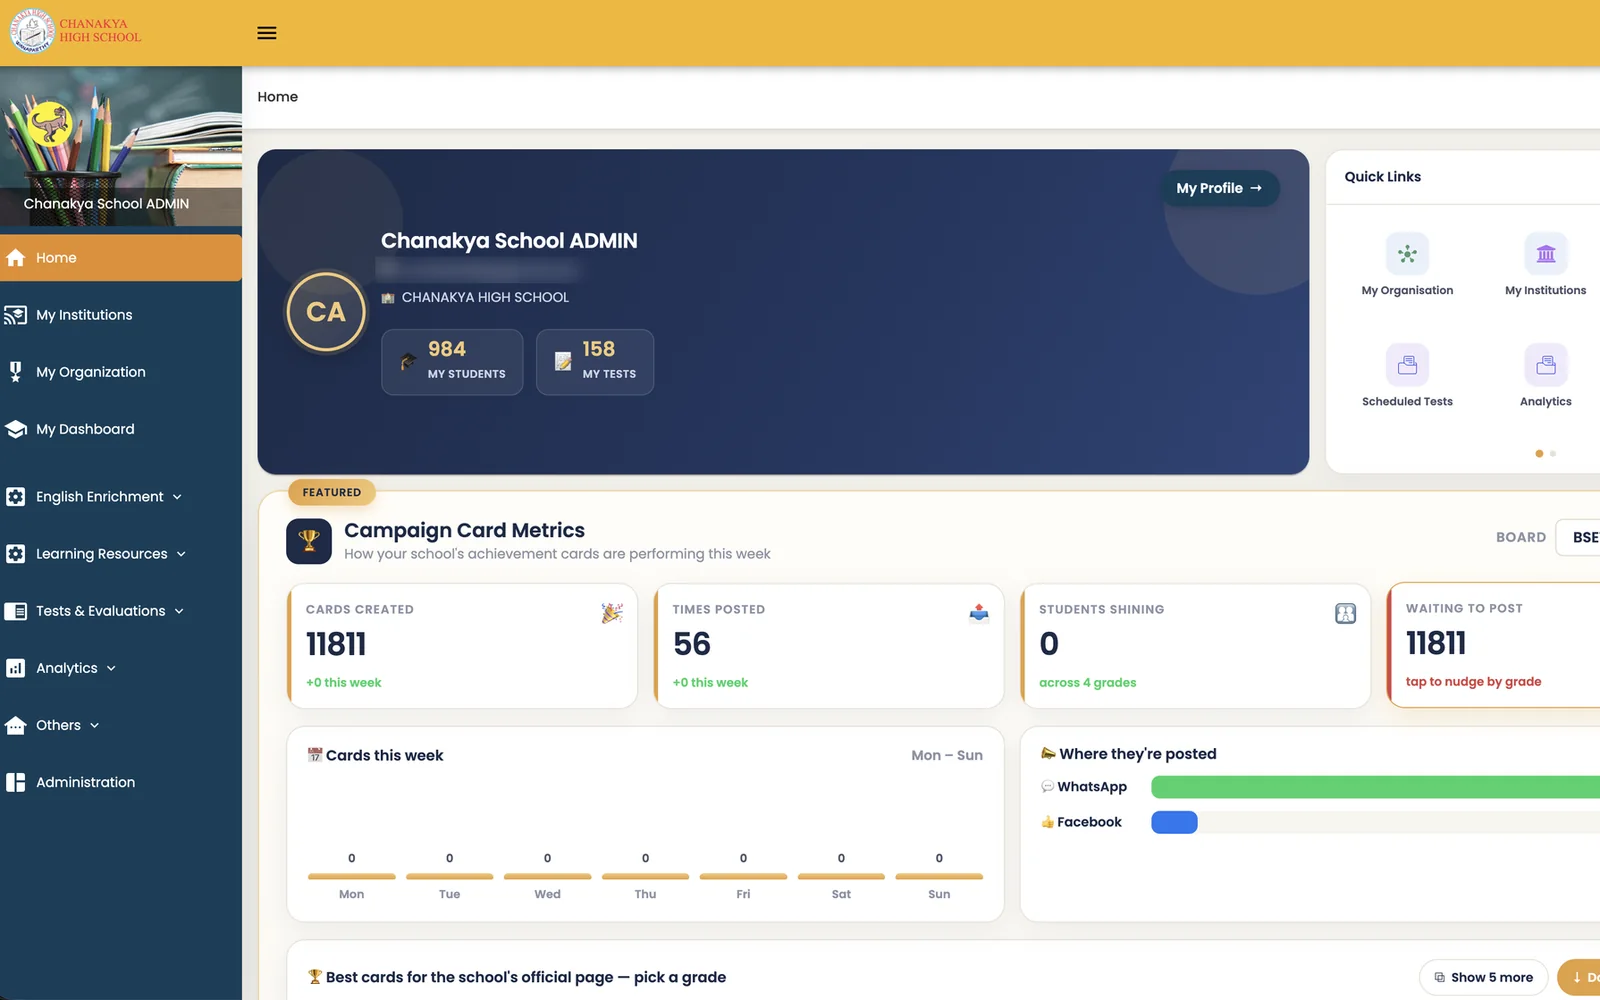Click the FEATURED badge
The image size is (1600, 1000).
(x=332, y=492)
